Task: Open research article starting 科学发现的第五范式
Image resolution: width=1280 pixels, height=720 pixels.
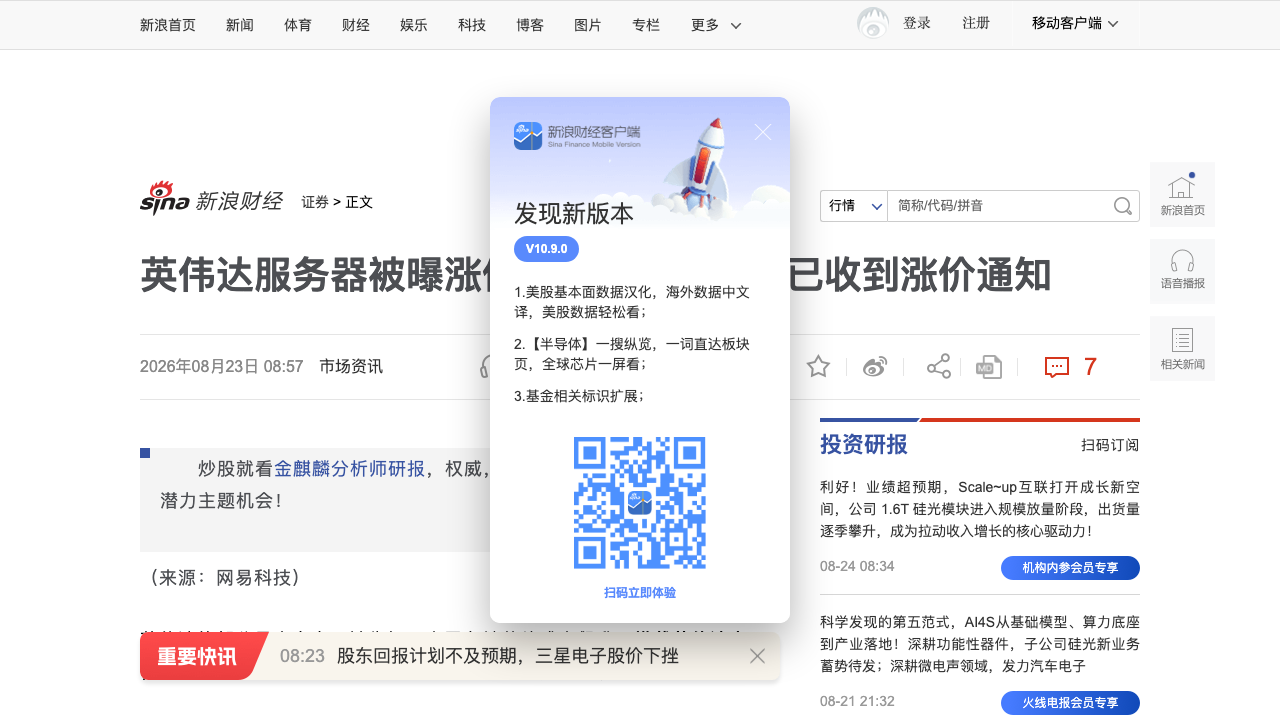Action: pos(980,644)
